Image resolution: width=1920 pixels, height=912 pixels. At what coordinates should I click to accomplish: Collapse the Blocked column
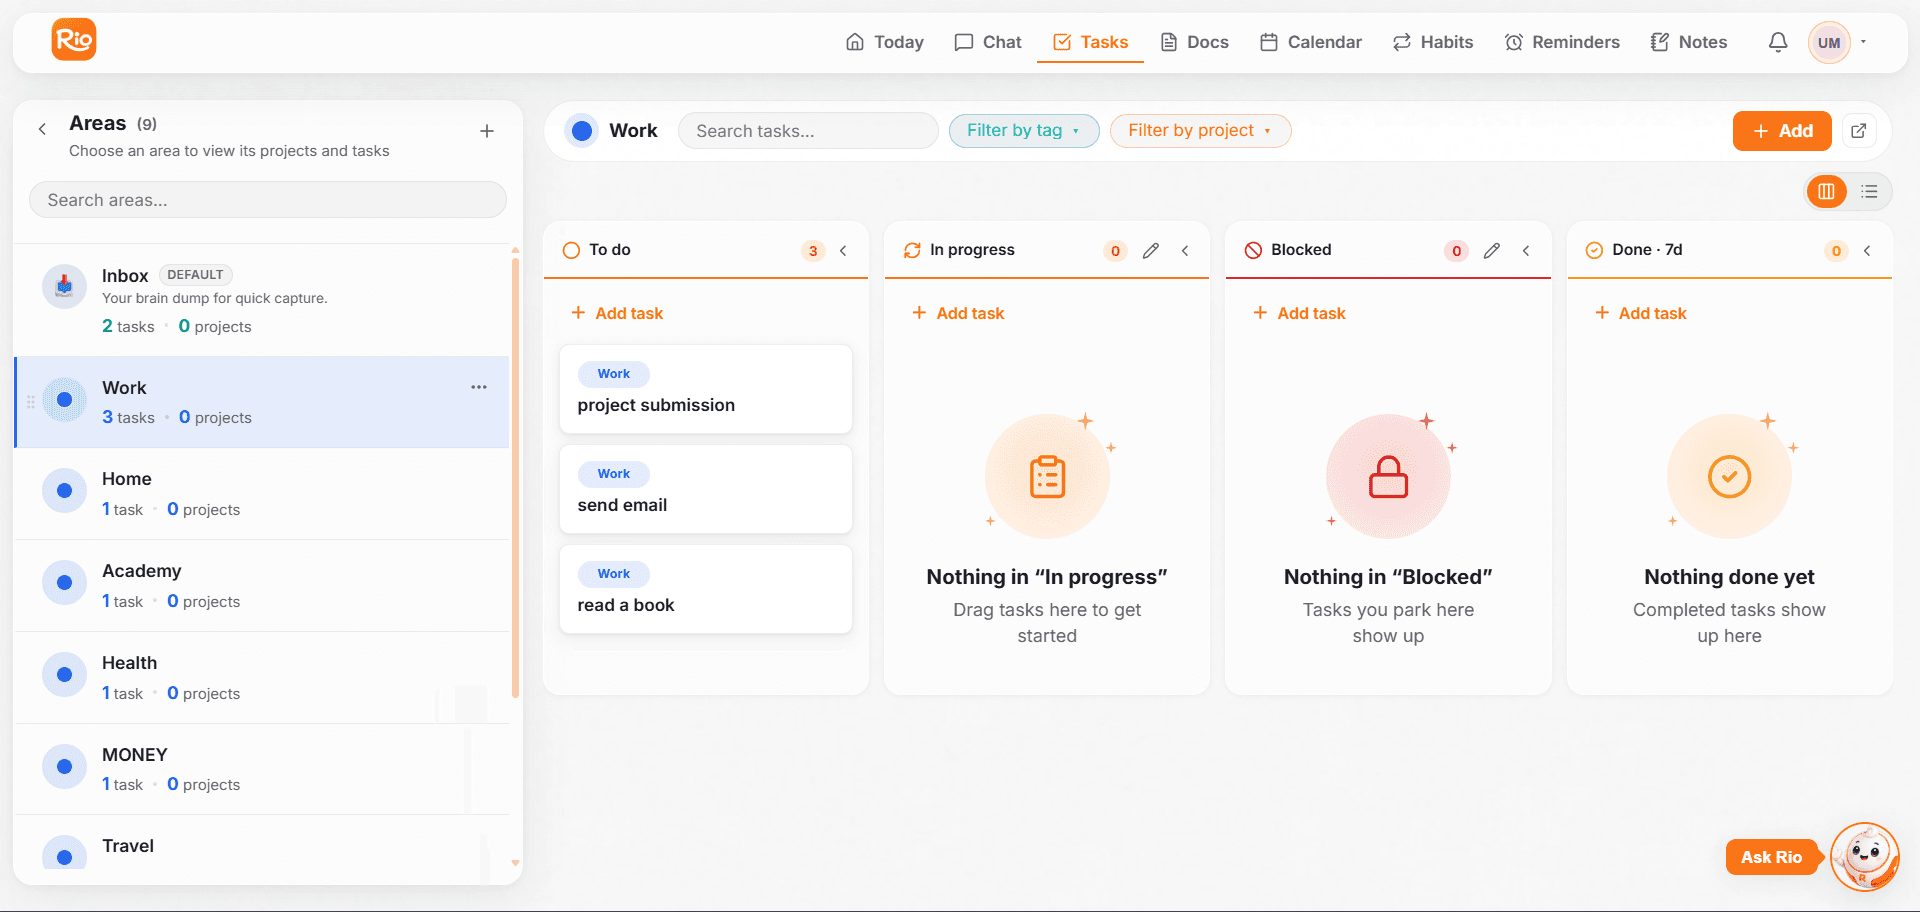click(1526, 250)
